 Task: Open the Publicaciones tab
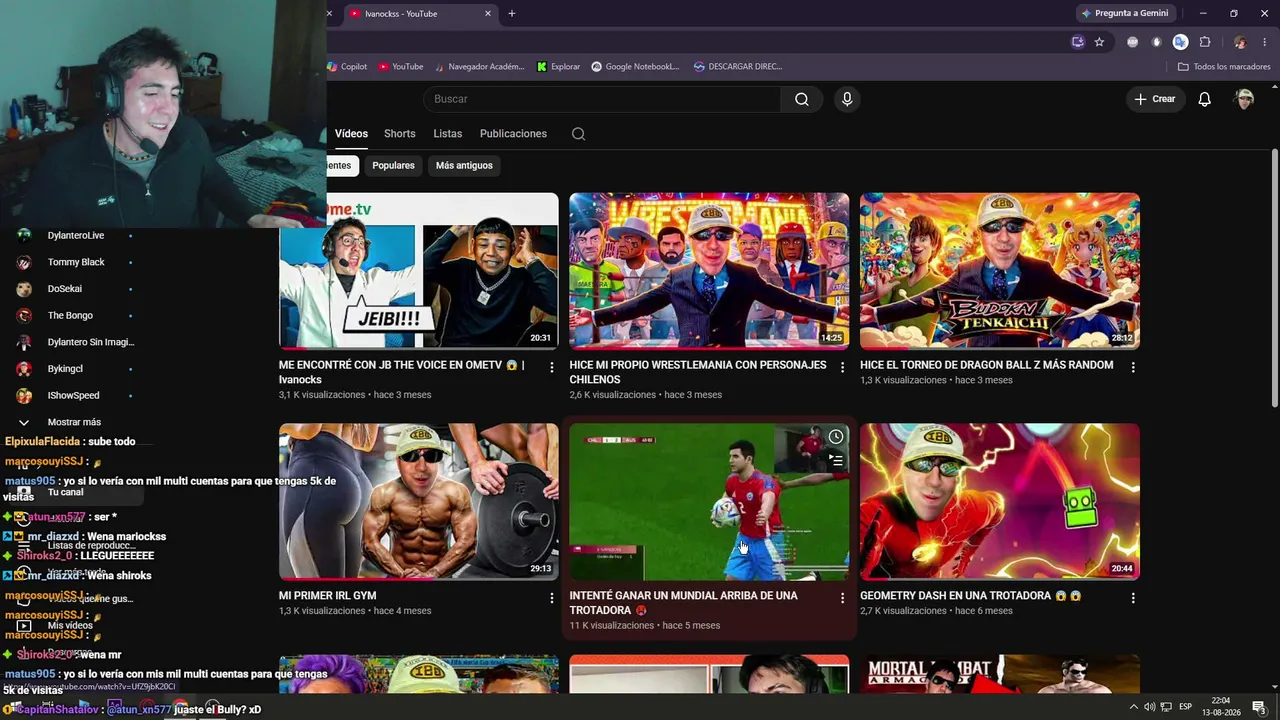tap(513, 134)
